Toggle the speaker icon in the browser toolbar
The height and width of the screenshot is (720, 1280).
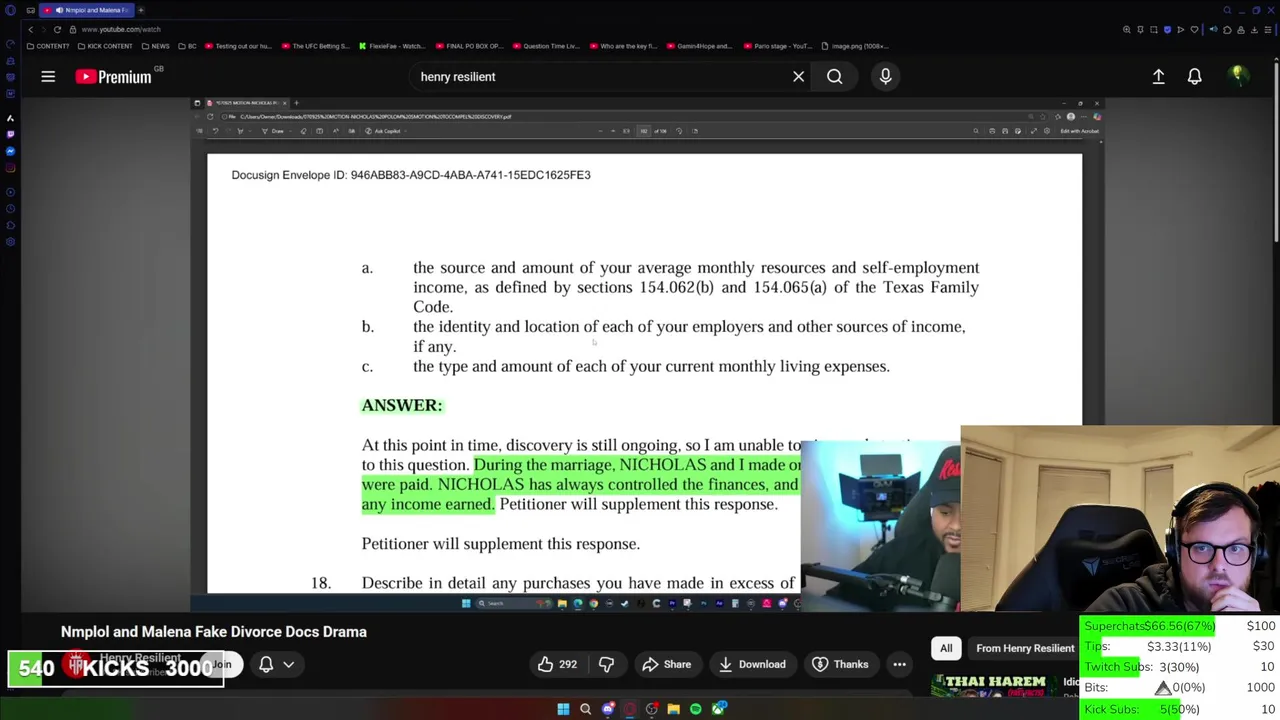pos(1213,29)
